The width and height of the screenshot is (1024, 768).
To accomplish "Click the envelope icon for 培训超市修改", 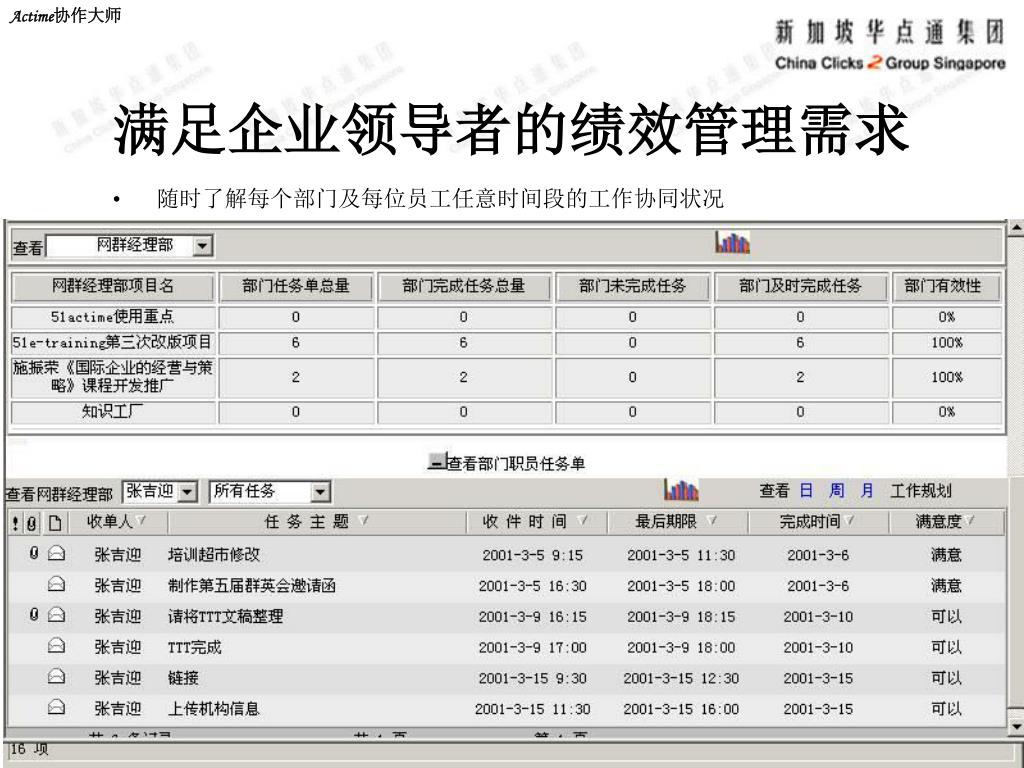I will 57,555.
